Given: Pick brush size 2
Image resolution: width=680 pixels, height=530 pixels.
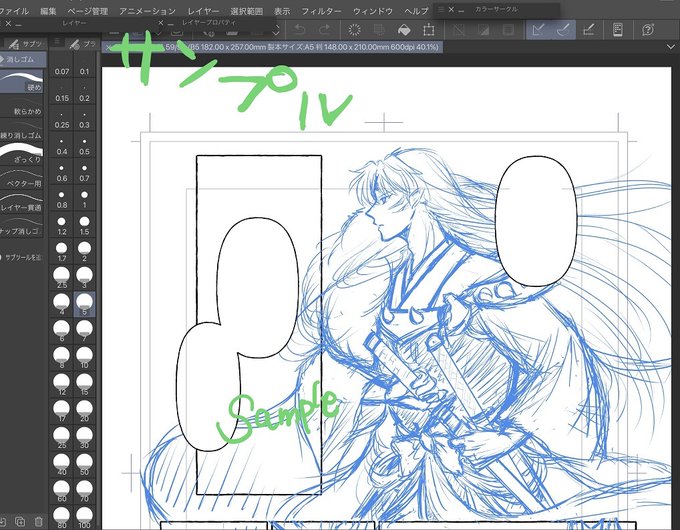Looking at the screenshot, I should (85, 253).
